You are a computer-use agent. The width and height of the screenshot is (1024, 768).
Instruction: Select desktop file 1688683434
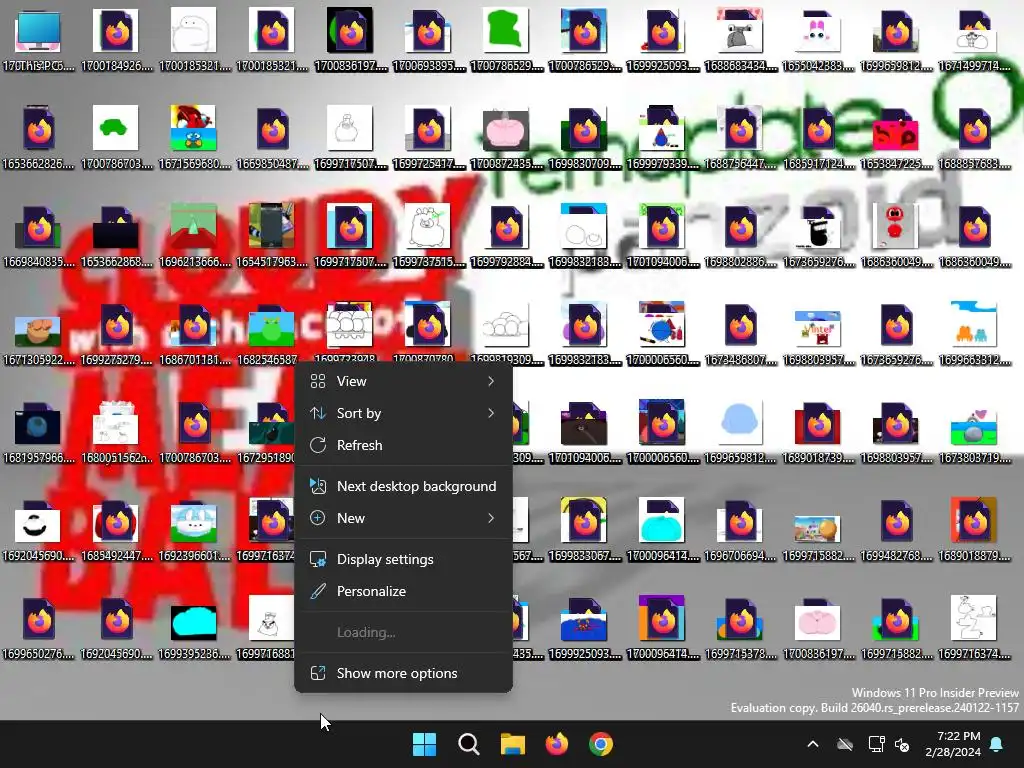741,40
